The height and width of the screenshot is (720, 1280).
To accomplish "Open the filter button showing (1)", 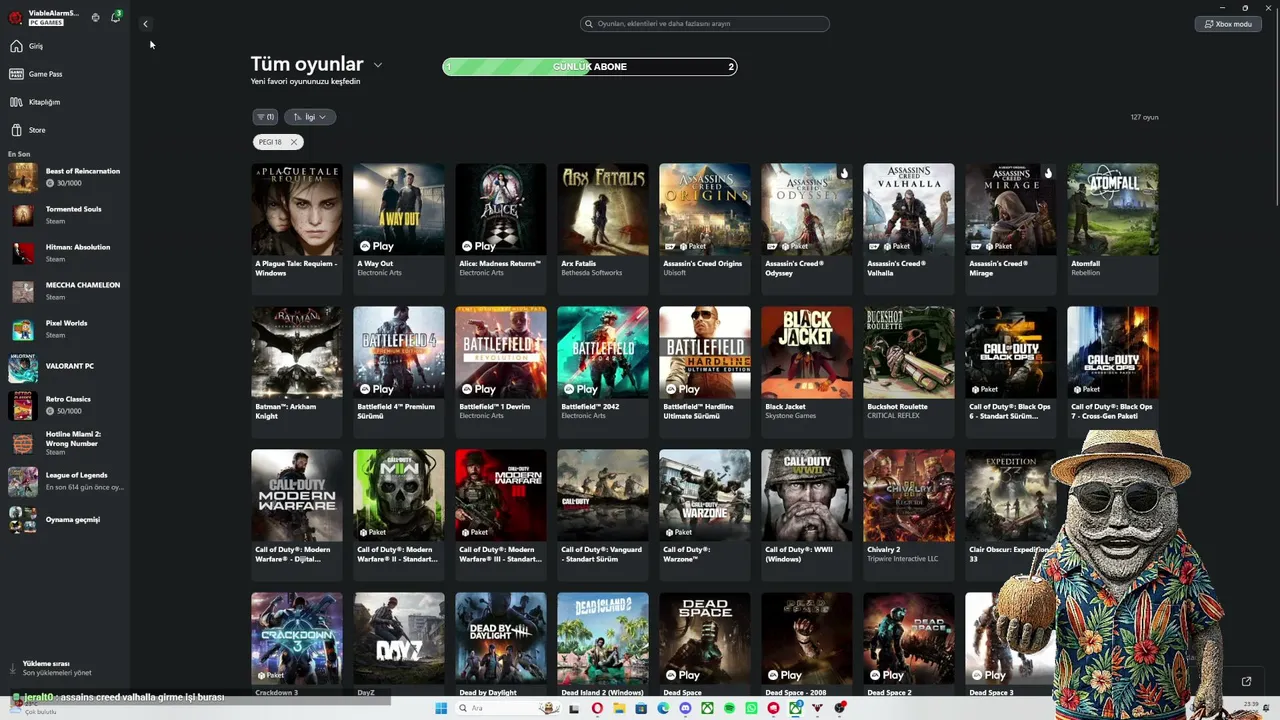I will 265,117.
